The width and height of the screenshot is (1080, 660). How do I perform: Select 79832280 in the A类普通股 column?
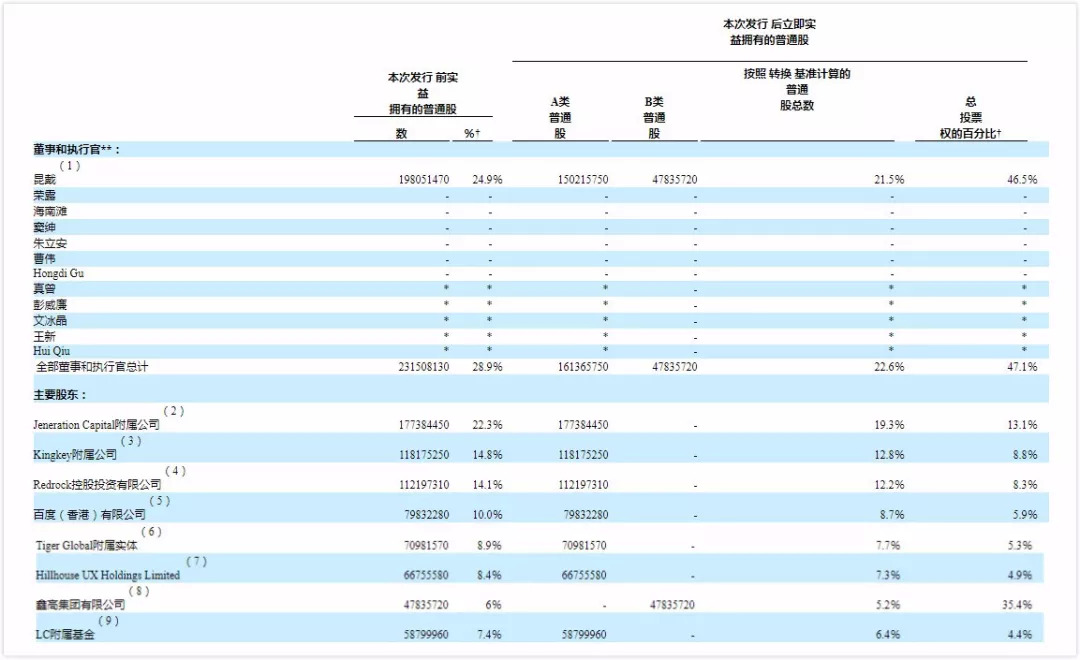click(x=585, y=515)
